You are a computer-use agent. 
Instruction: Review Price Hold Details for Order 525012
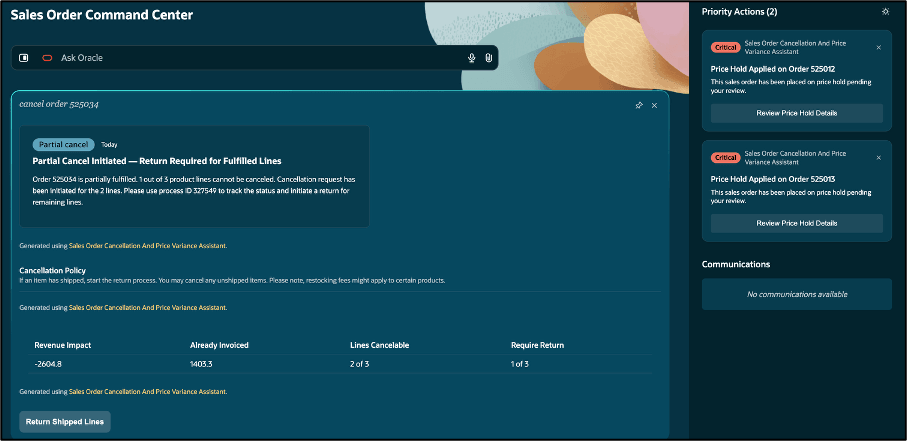click(x=797, y=113)
